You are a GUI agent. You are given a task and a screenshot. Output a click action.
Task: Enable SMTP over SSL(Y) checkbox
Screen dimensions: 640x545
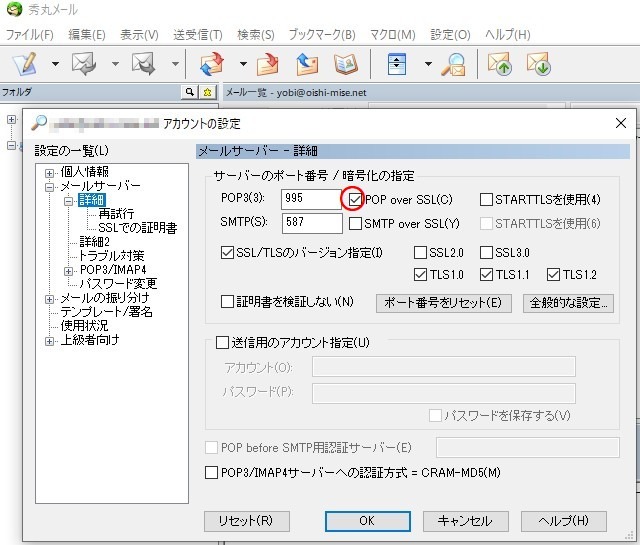[355, 224]
